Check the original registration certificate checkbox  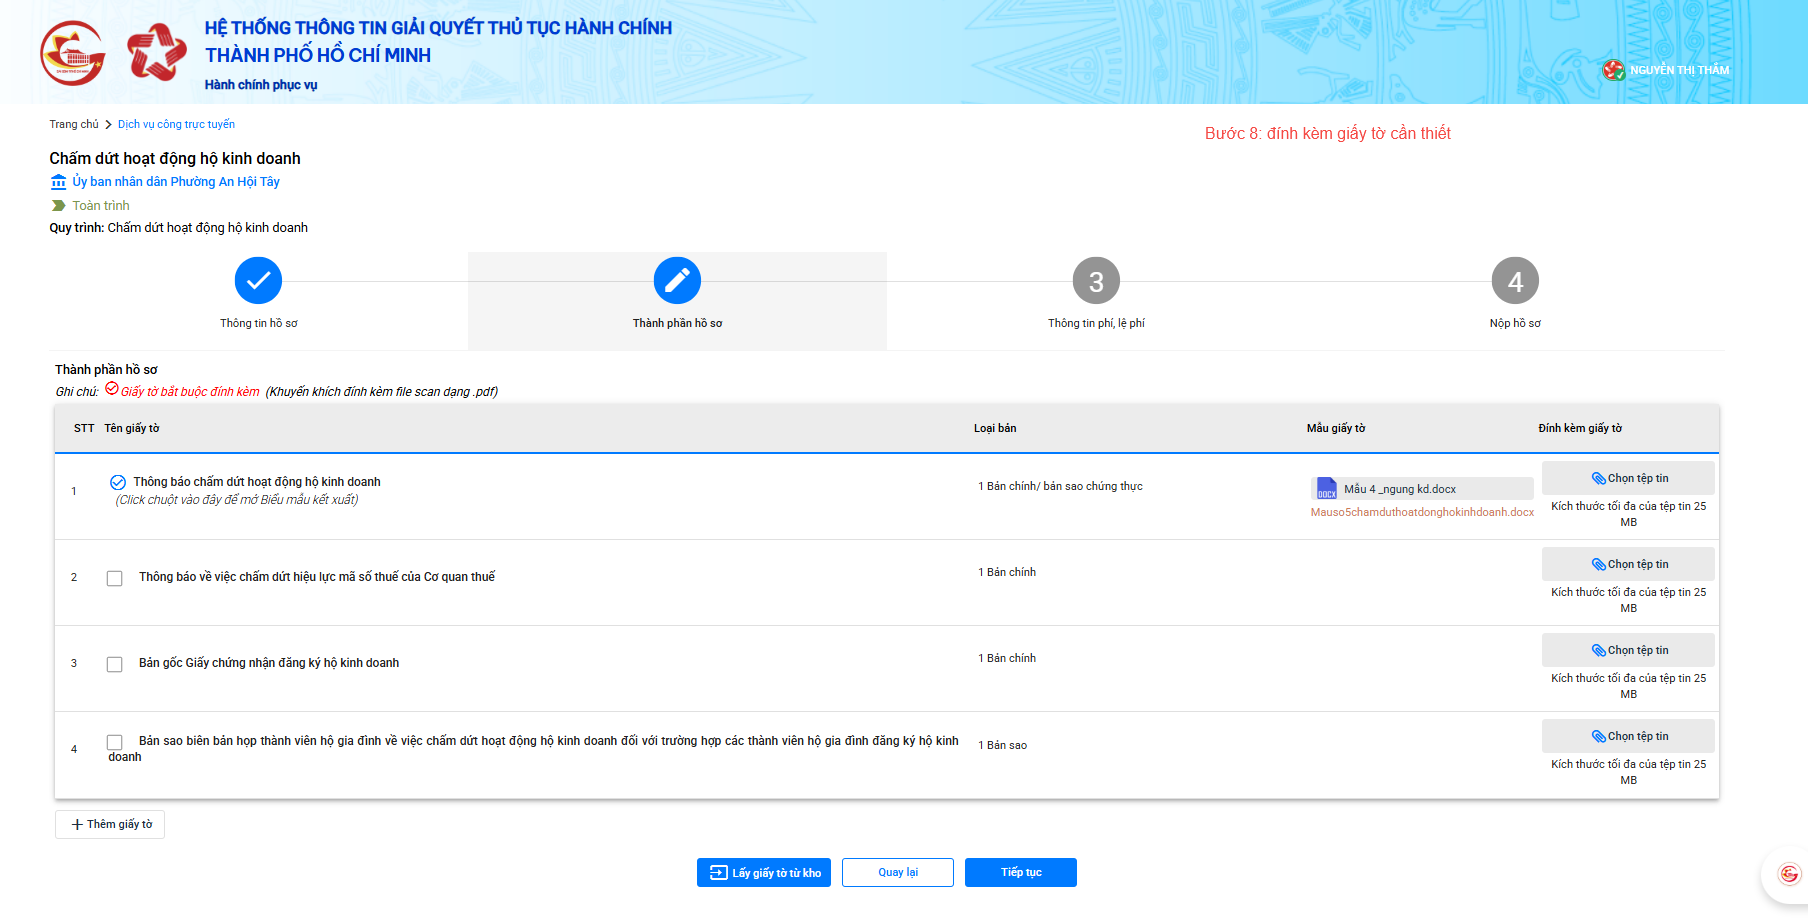115,664
